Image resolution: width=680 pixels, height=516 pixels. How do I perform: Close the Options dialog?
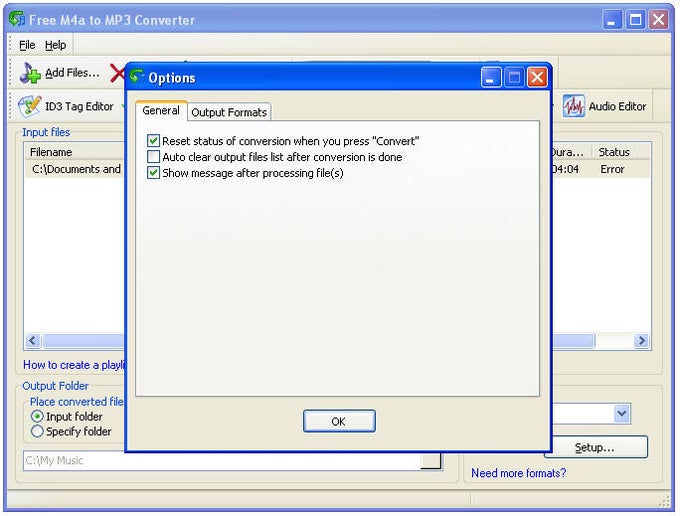click(x=537, y=78)
